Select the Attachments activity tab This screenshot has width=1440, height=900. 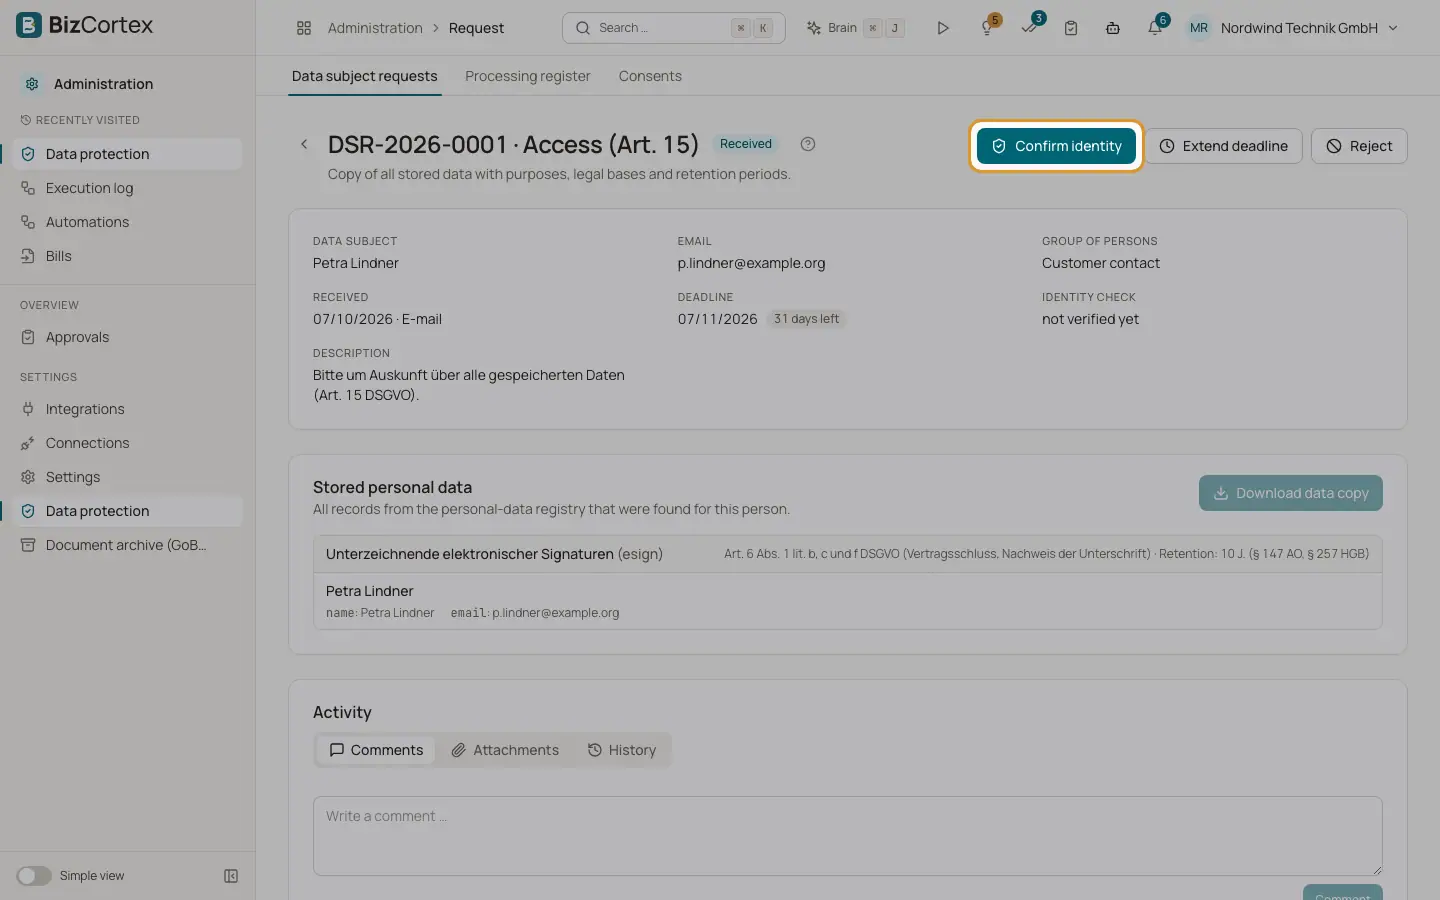point(505,750)
